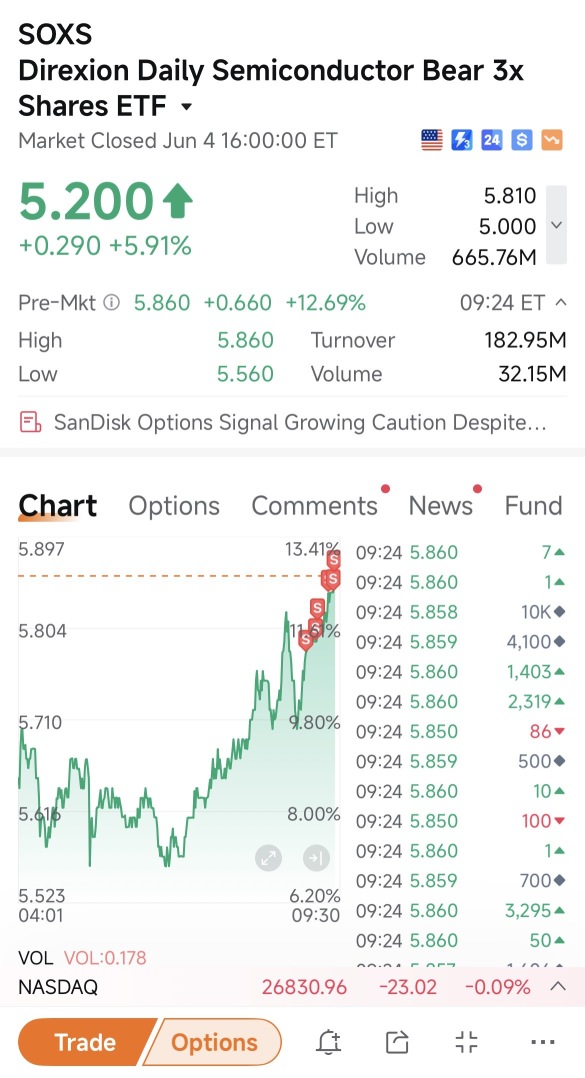Image resolution: width=585 pixels, height=1078 pixels.
Task: Tap the Pre-Mkt info circle icon
Action: pyautogui.click(x=111, y=302)
